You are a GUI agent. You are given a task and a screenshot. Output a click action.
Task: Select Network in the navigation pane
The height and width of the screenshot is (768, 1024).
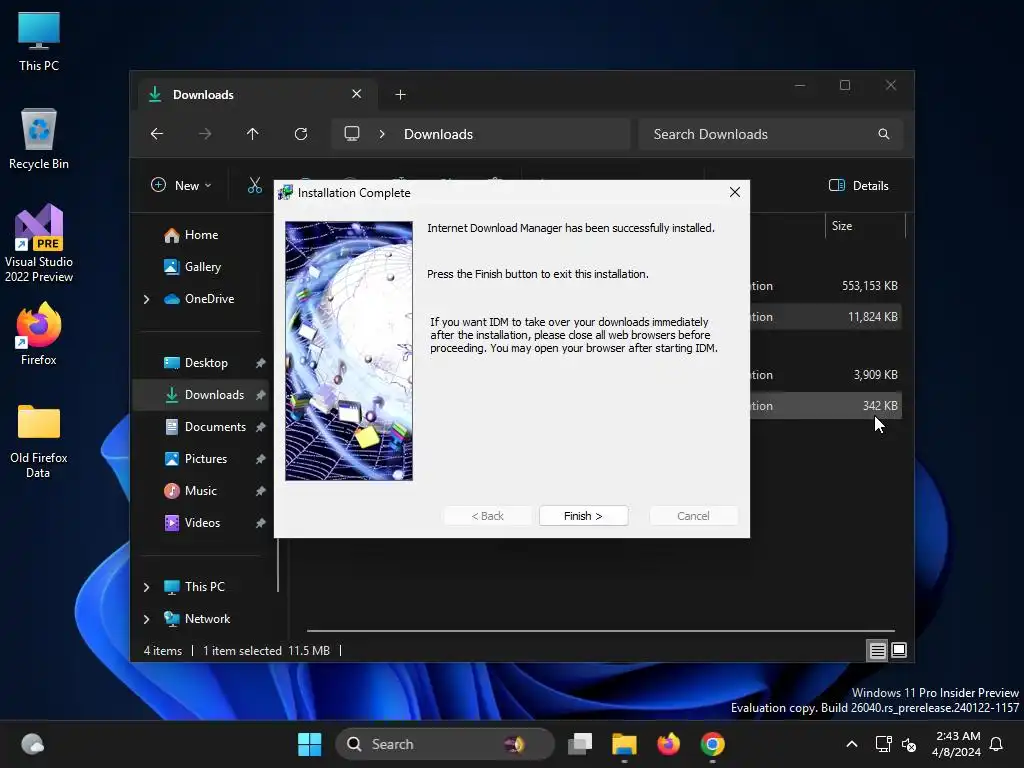tap(207, 618)
